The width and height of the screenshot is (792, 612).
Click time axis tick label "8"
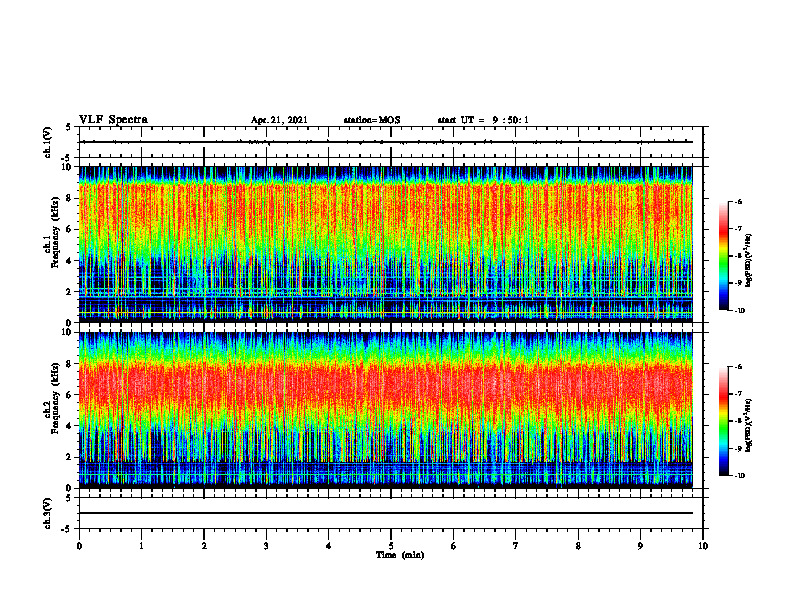tap(578, 546)
